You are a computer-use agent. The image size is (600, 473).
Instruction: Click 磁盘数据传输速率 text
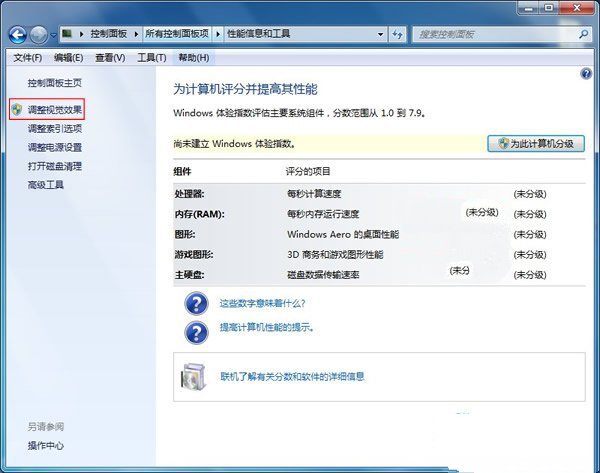coord(323,275)
